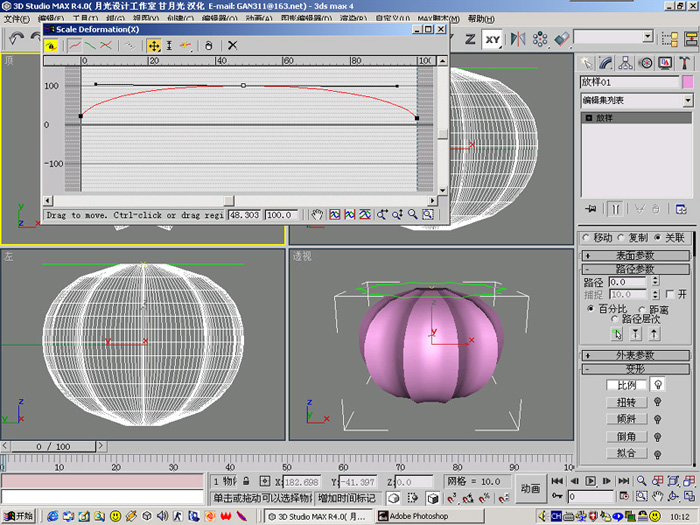700x525 pixels.
Task: Select the 距离 radio button
Action: (642, 309)
